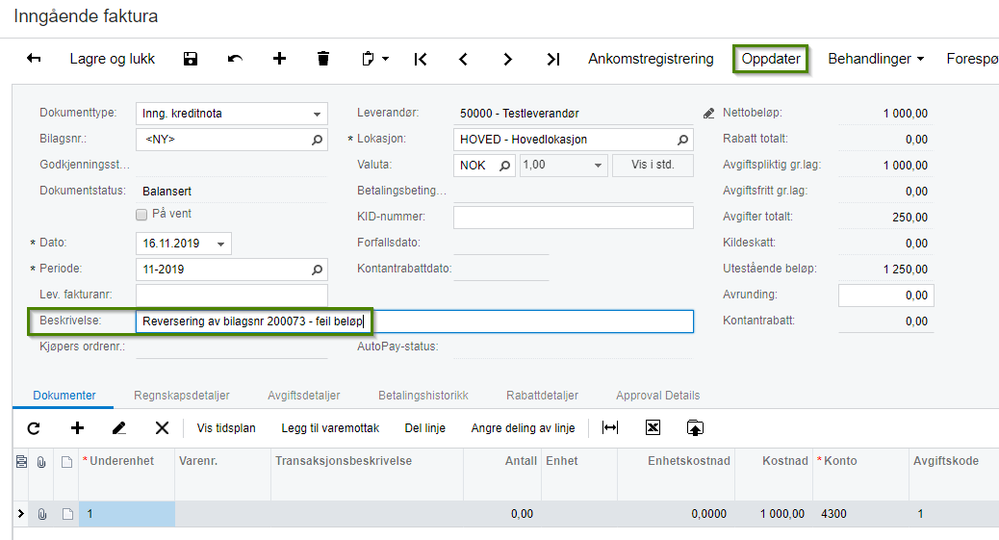
Task: Click the Oppdater button
Action: pyautogui.click(x=771, y=59)
